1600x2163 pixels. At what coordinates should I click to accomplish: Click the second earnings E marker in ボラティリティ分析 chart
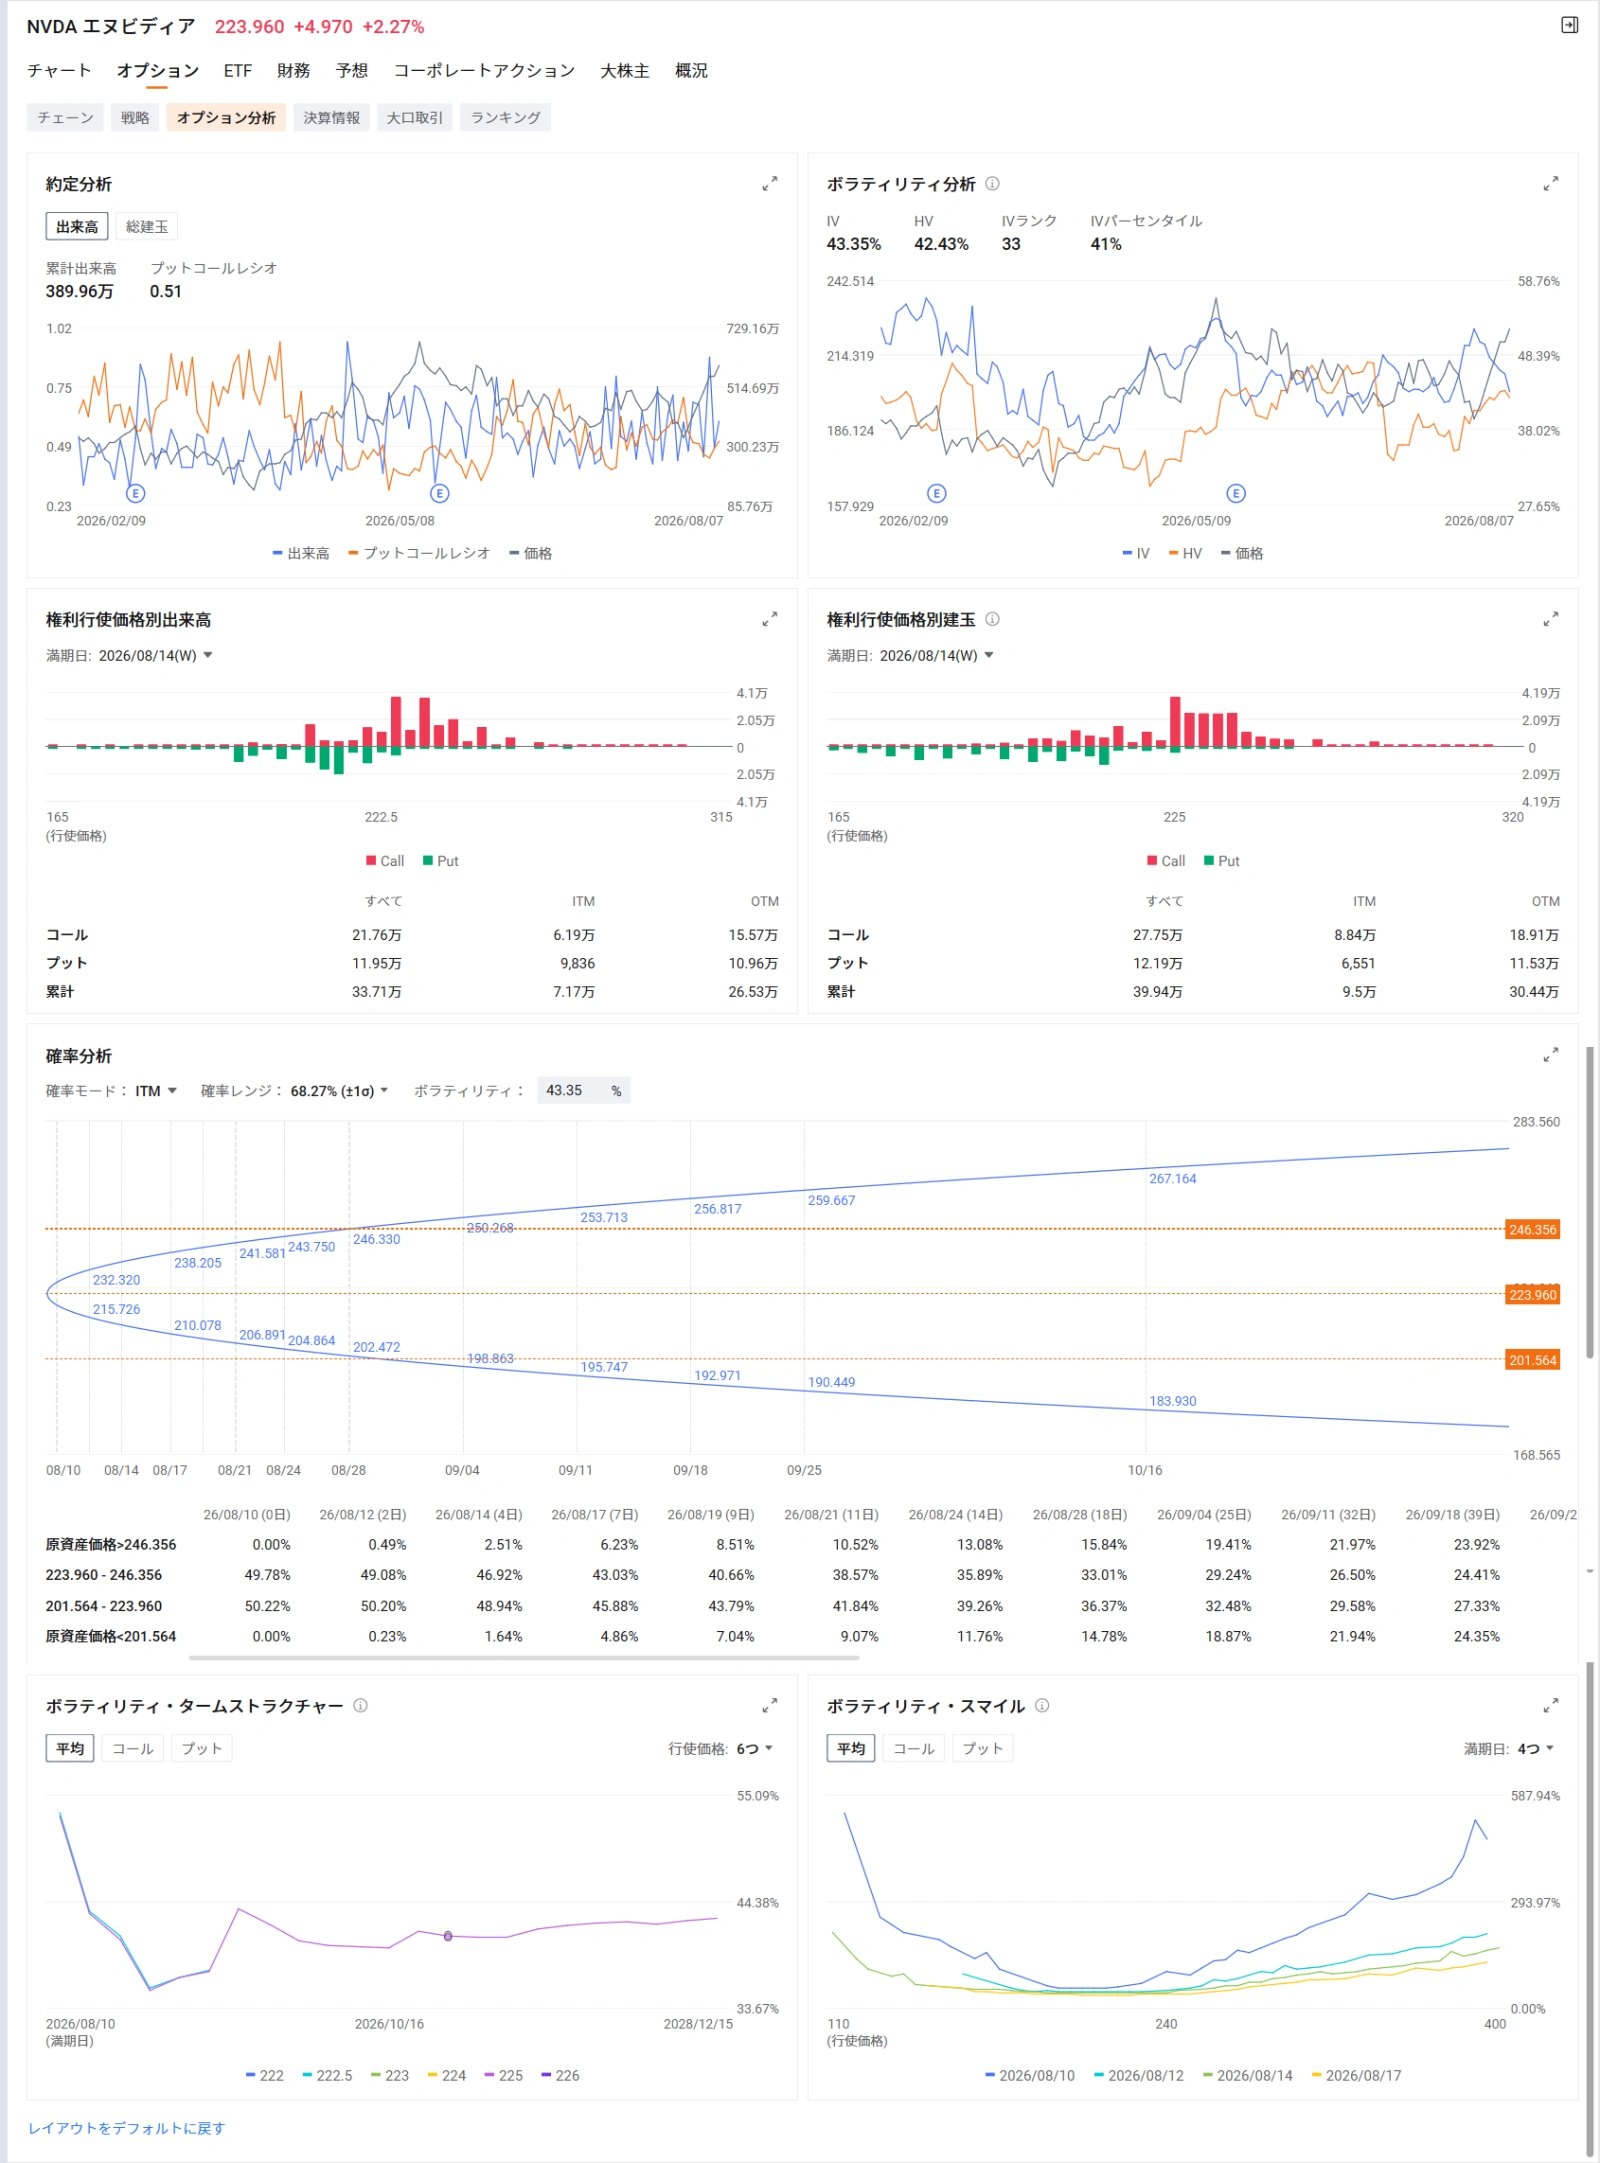click(1236, 493)
